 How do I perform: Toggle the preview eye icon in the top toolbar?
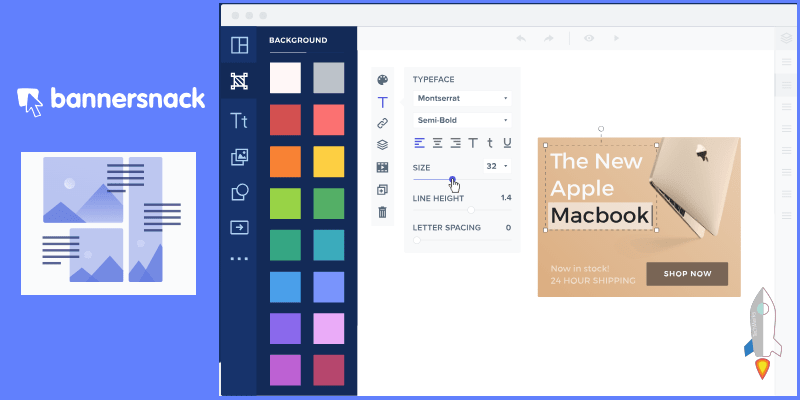tap(589, 38)
